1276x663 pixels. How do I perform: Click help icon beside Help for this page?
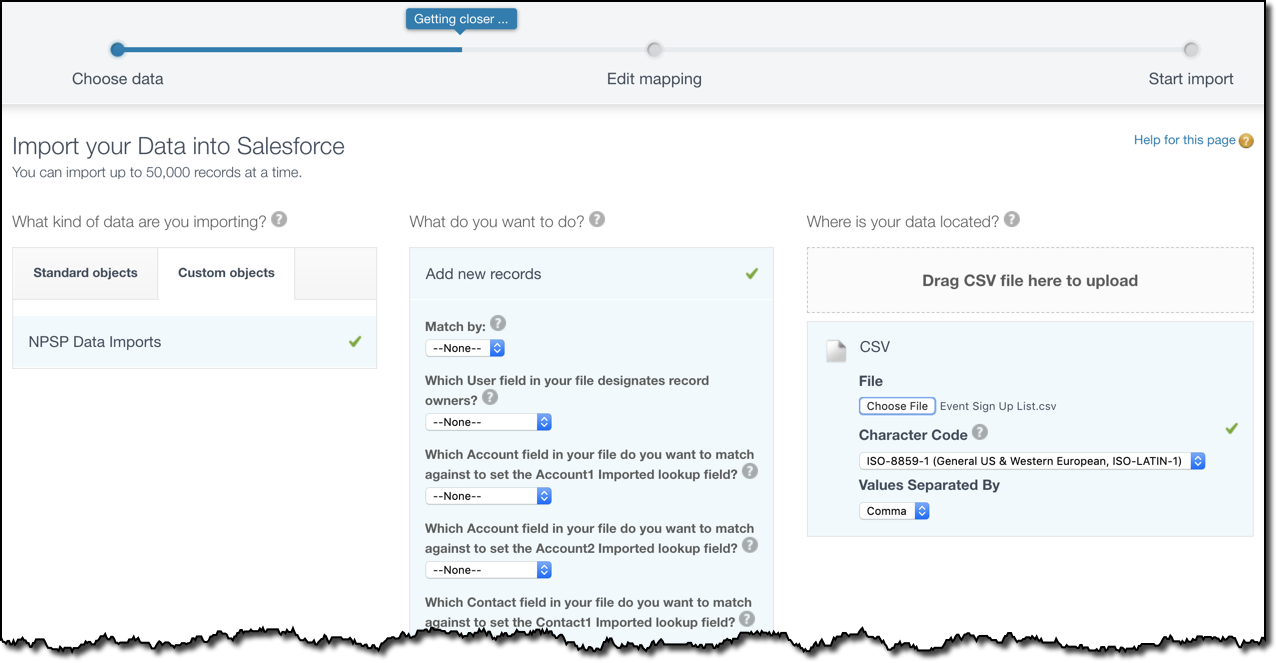[1246, 141]
